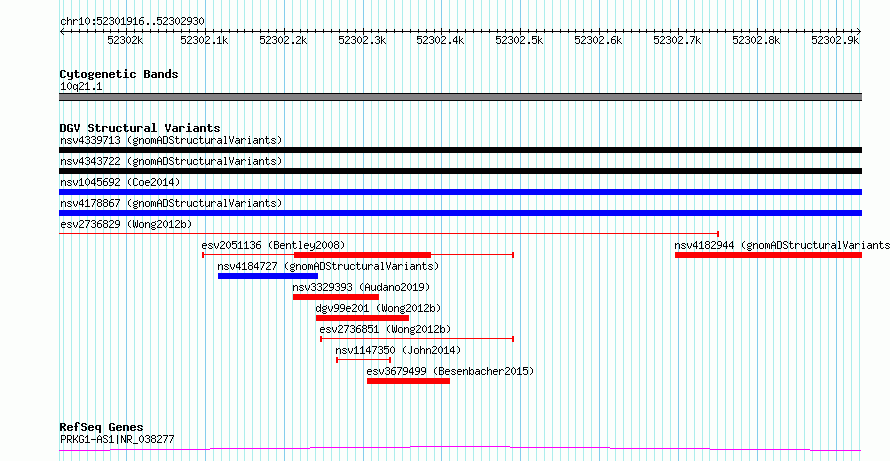Click the 52302.8k ruler tick label
This screenshot has width=890, height=461.
(756, 40)
